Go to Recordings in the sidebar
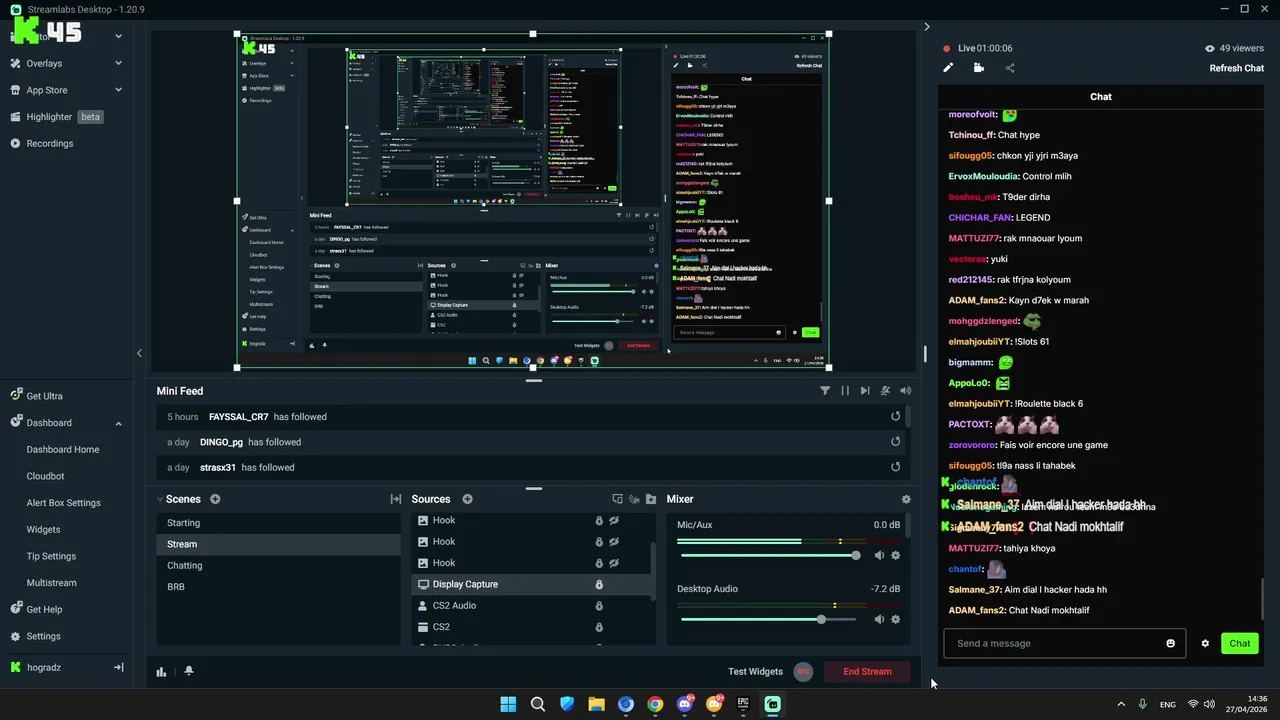Screen dimensions: 1280x720 tap(49, 143)
